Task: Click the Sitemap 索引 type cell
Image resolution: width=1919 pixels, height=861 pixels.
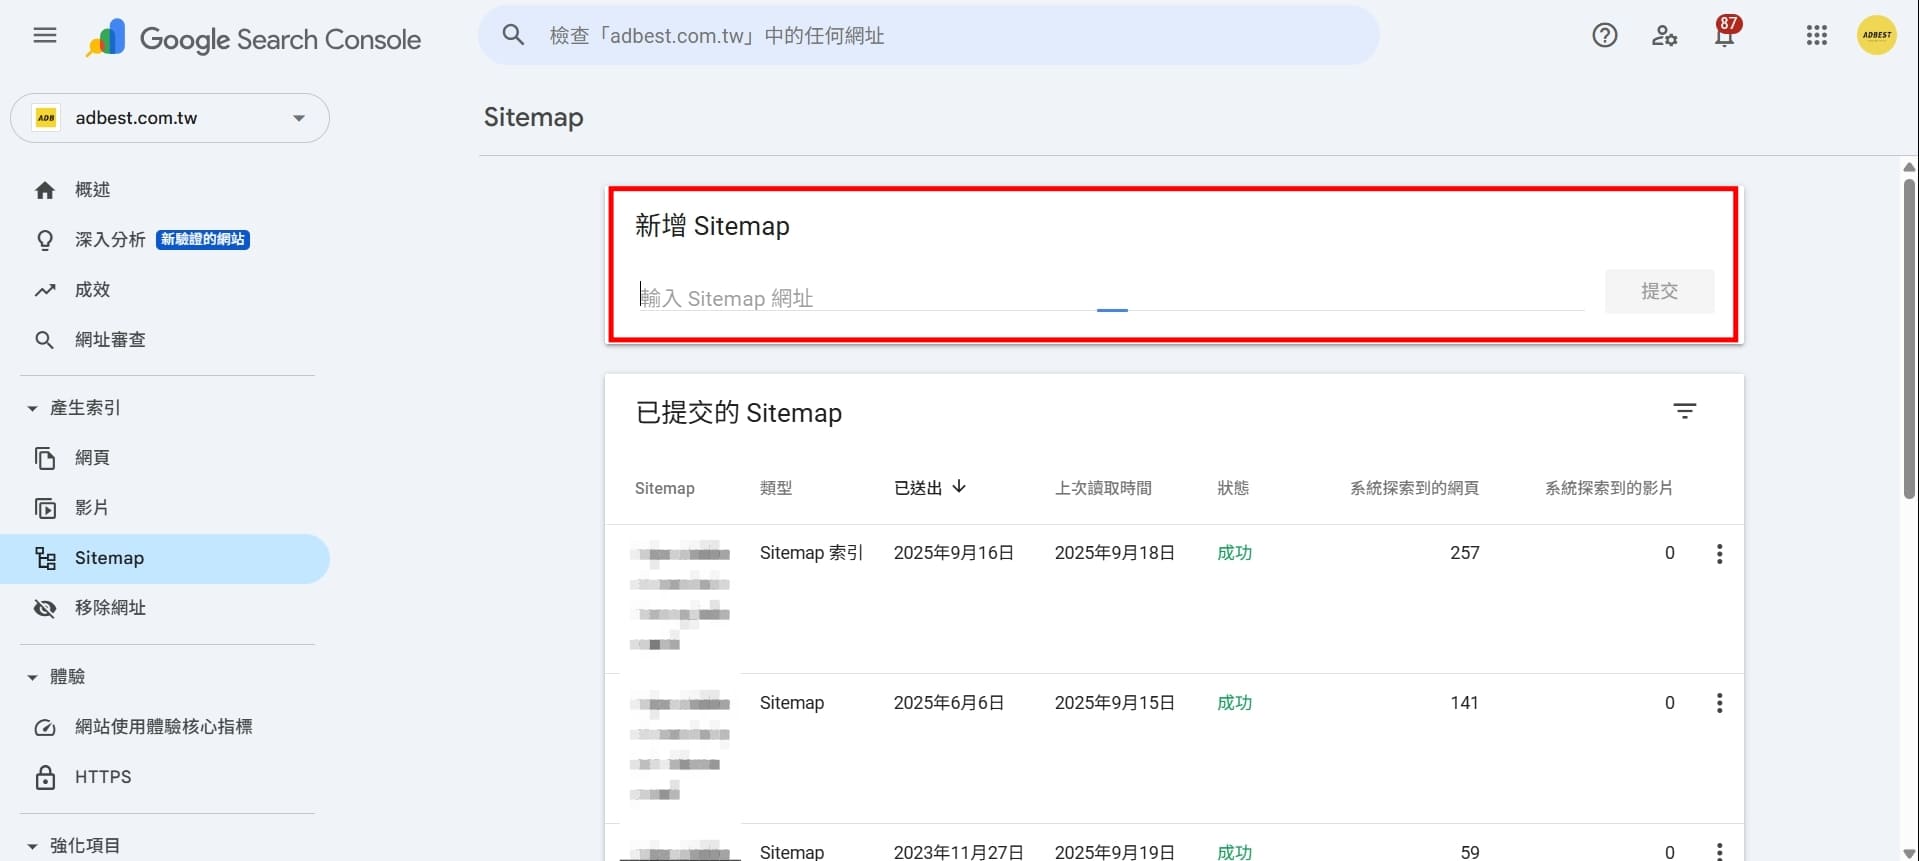Action: [811, 553]
